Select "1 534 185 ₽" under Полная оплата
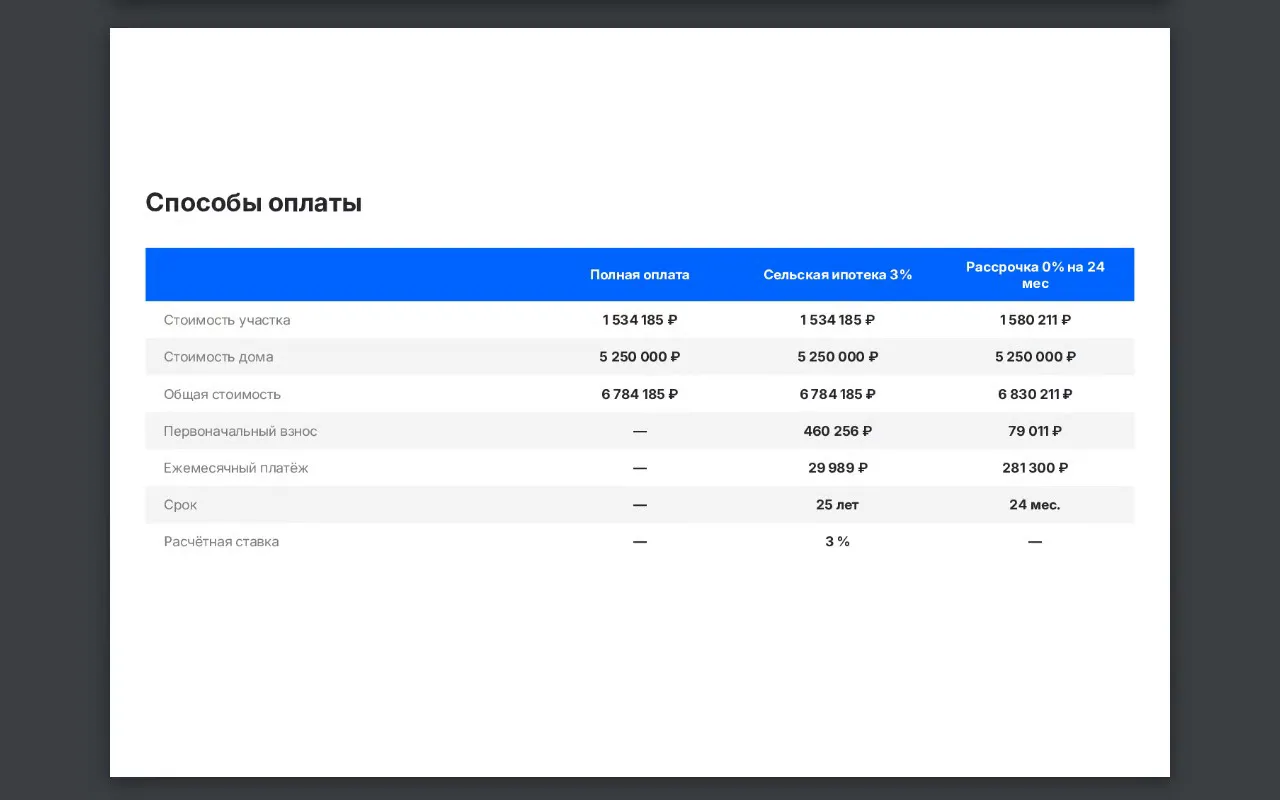 tap(640, 320)
